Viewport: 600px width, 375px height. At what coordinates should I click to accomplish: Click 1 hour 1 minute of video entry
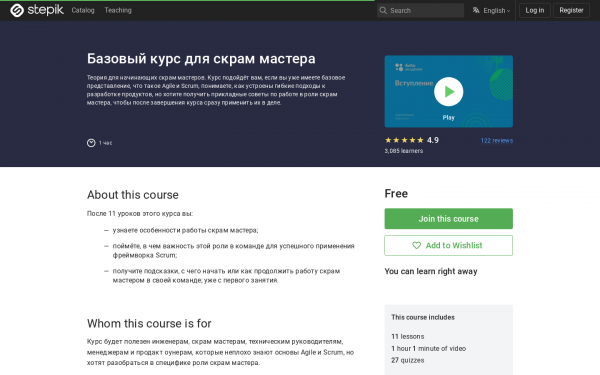tap(429, 348)
